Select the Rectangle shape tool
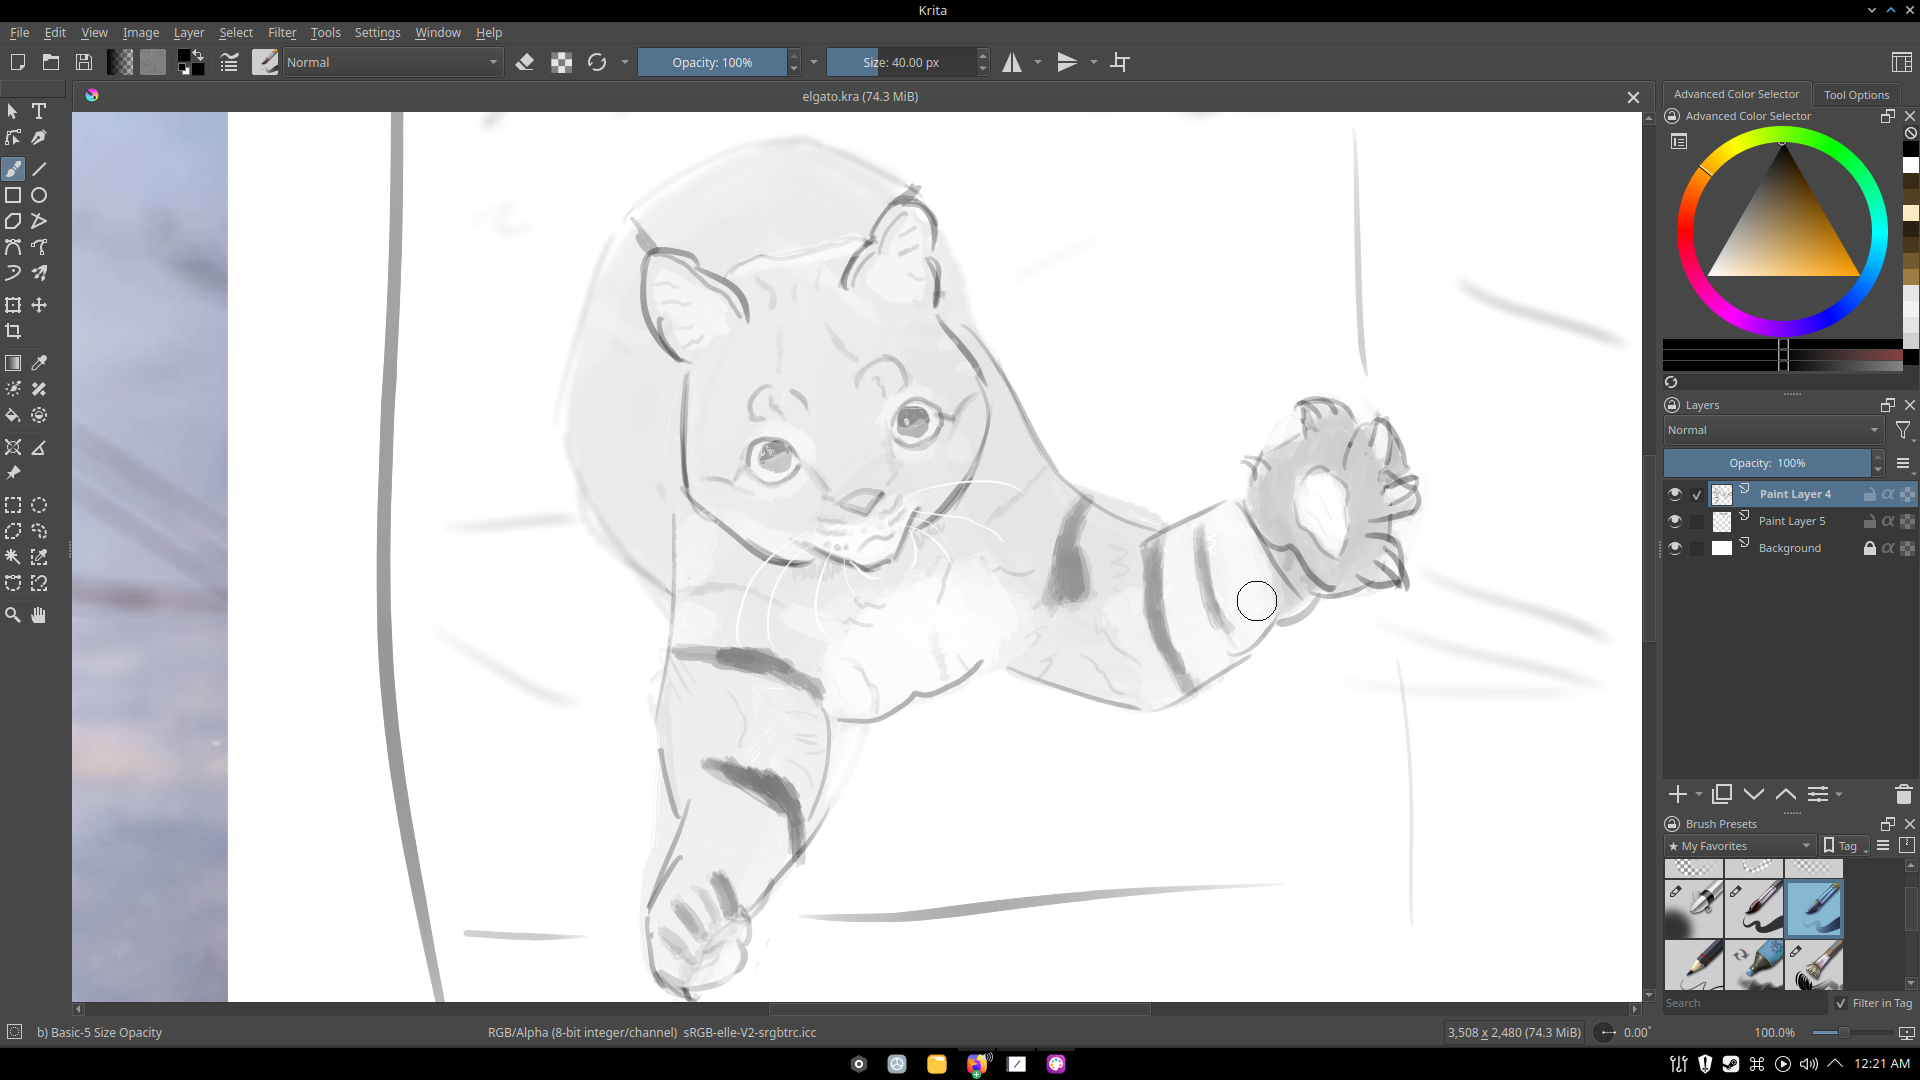 pos(13,195)
